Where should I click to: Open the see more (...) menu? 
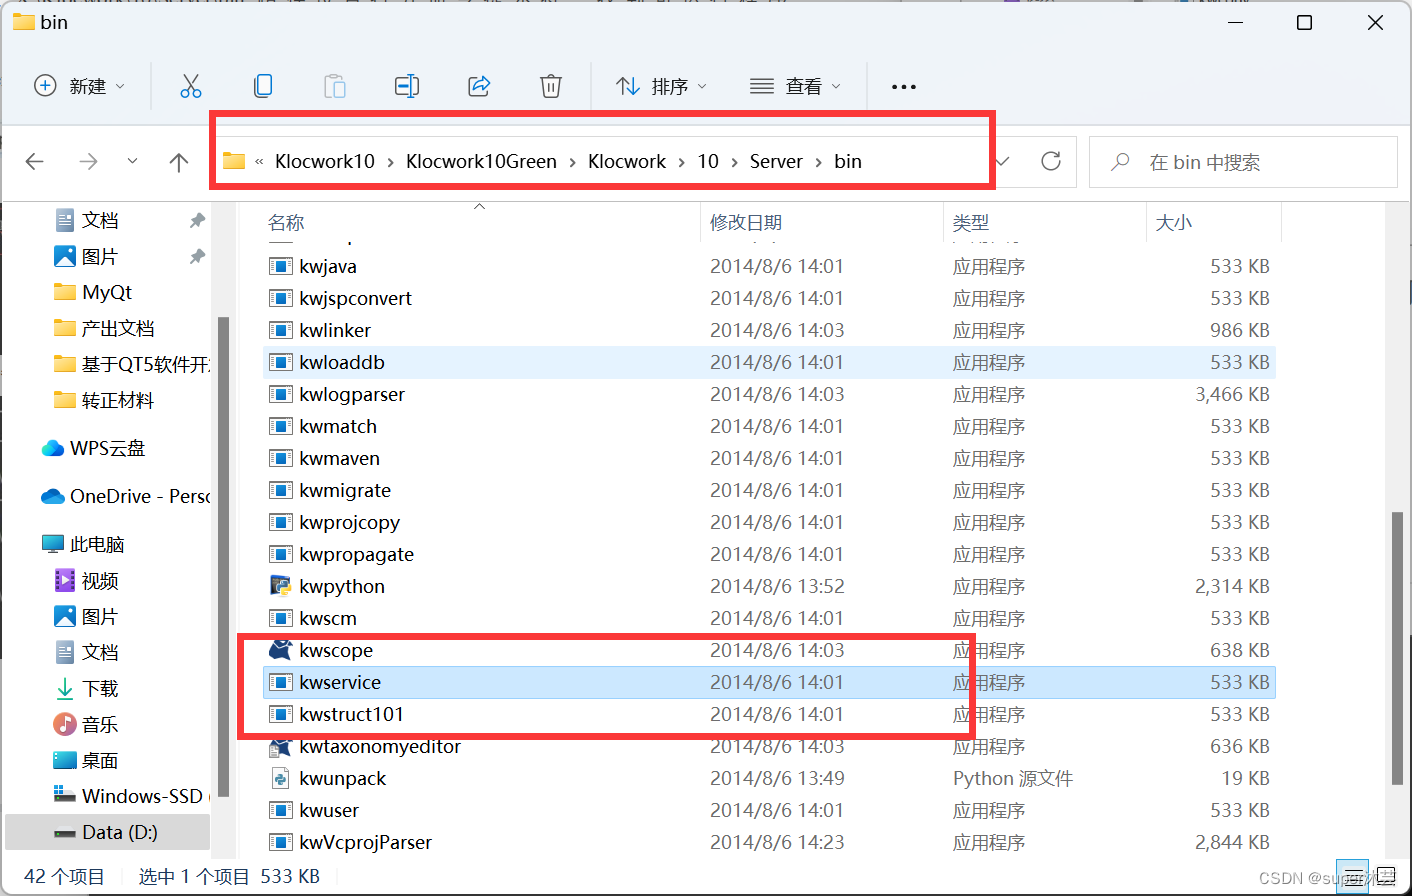click(x=903, y=86)
